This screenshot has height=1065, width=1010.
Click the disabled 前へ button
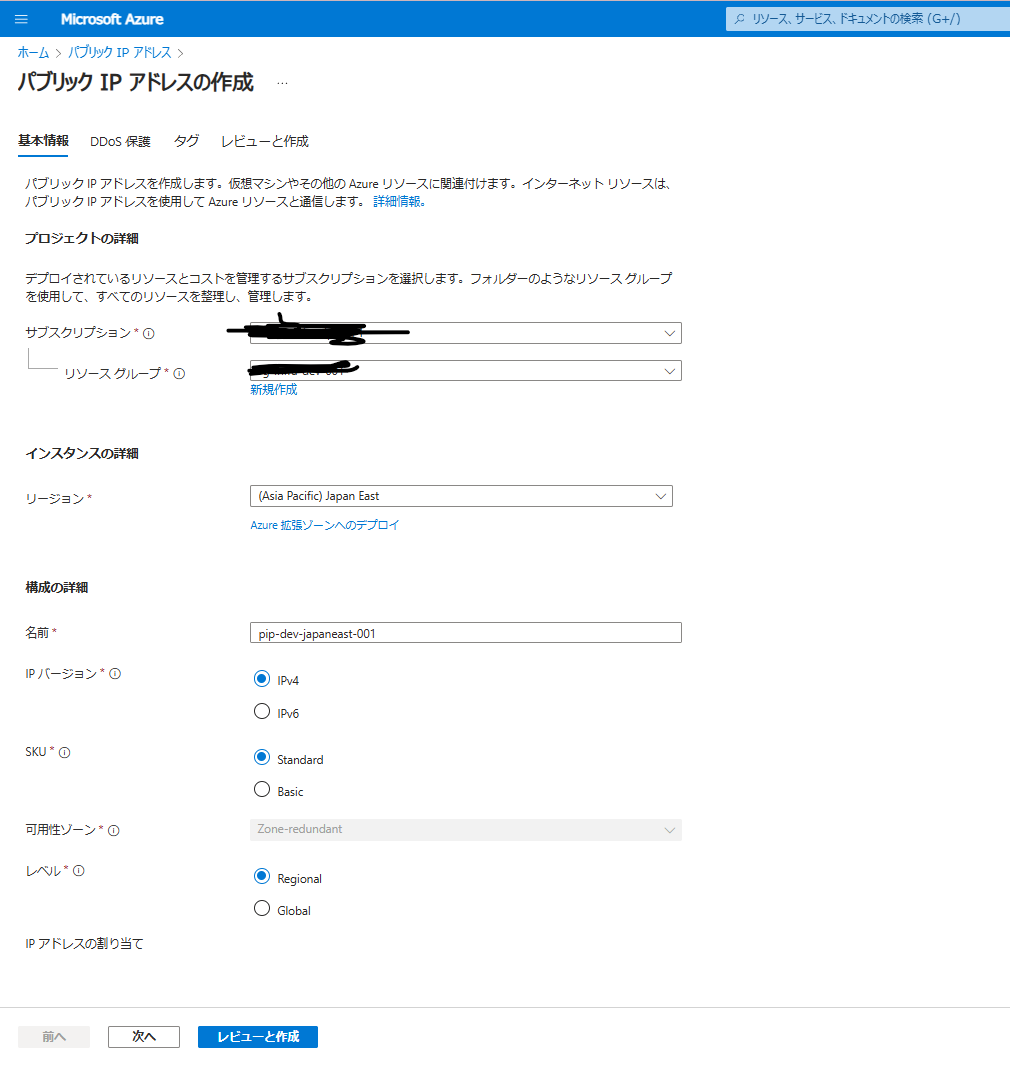(54, 1036)
